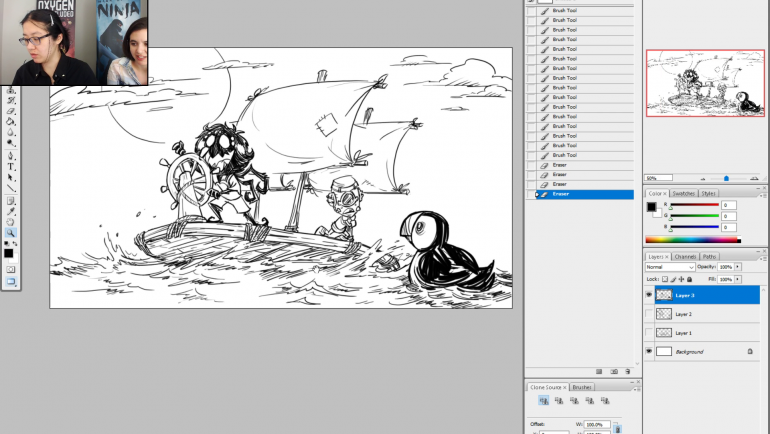Toggle visibility of the Background layer
The image size is (770, 434).
(x=649, y=352)
